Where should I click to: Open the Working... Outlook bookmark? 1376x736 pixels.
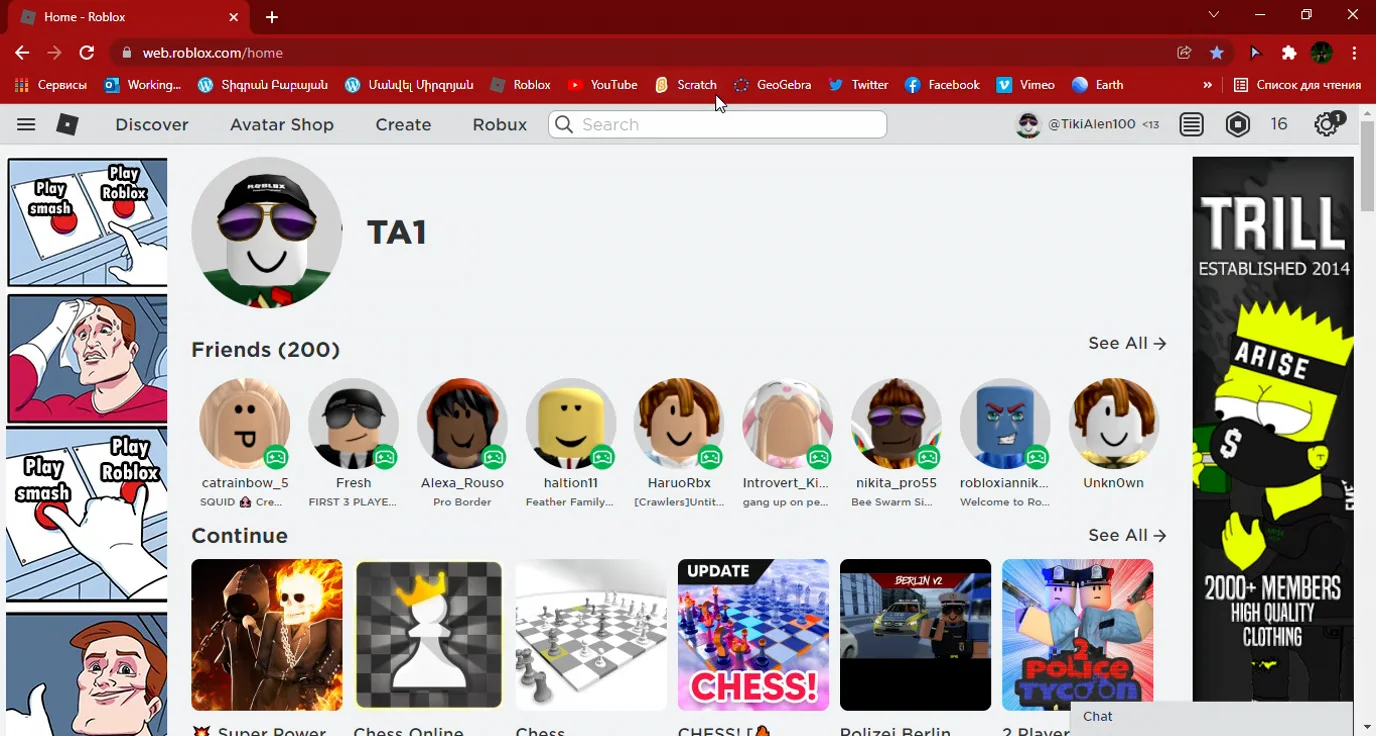tap(142, 85)
